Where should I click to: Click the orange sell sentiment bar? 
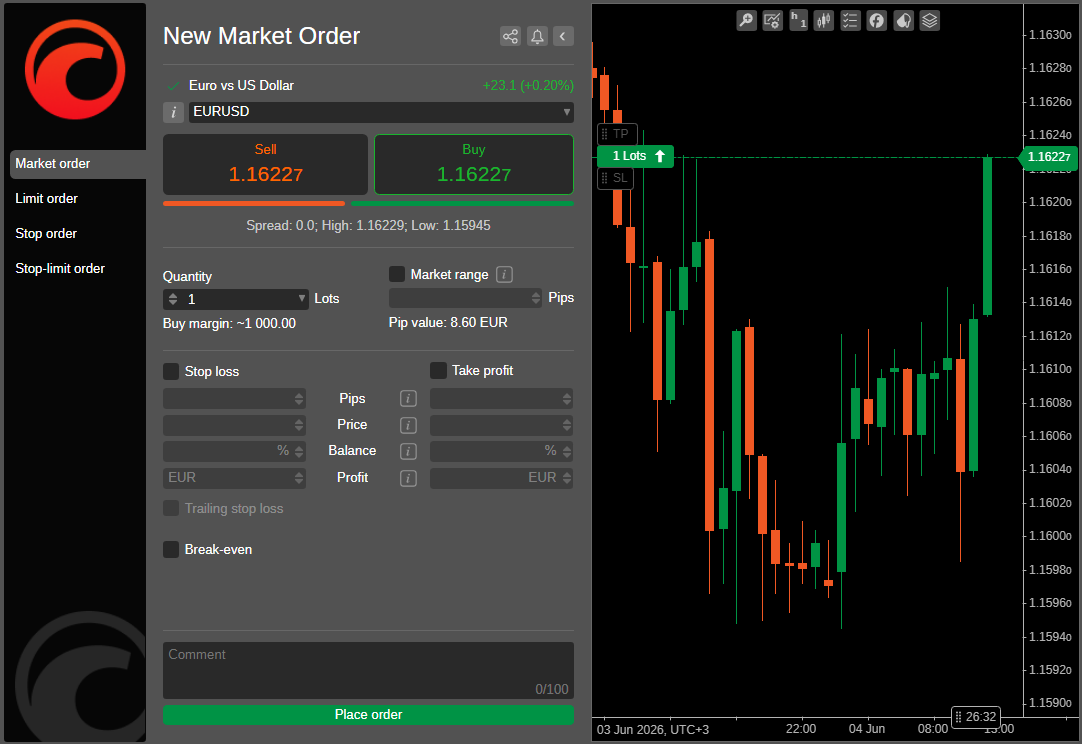point(254,204)
